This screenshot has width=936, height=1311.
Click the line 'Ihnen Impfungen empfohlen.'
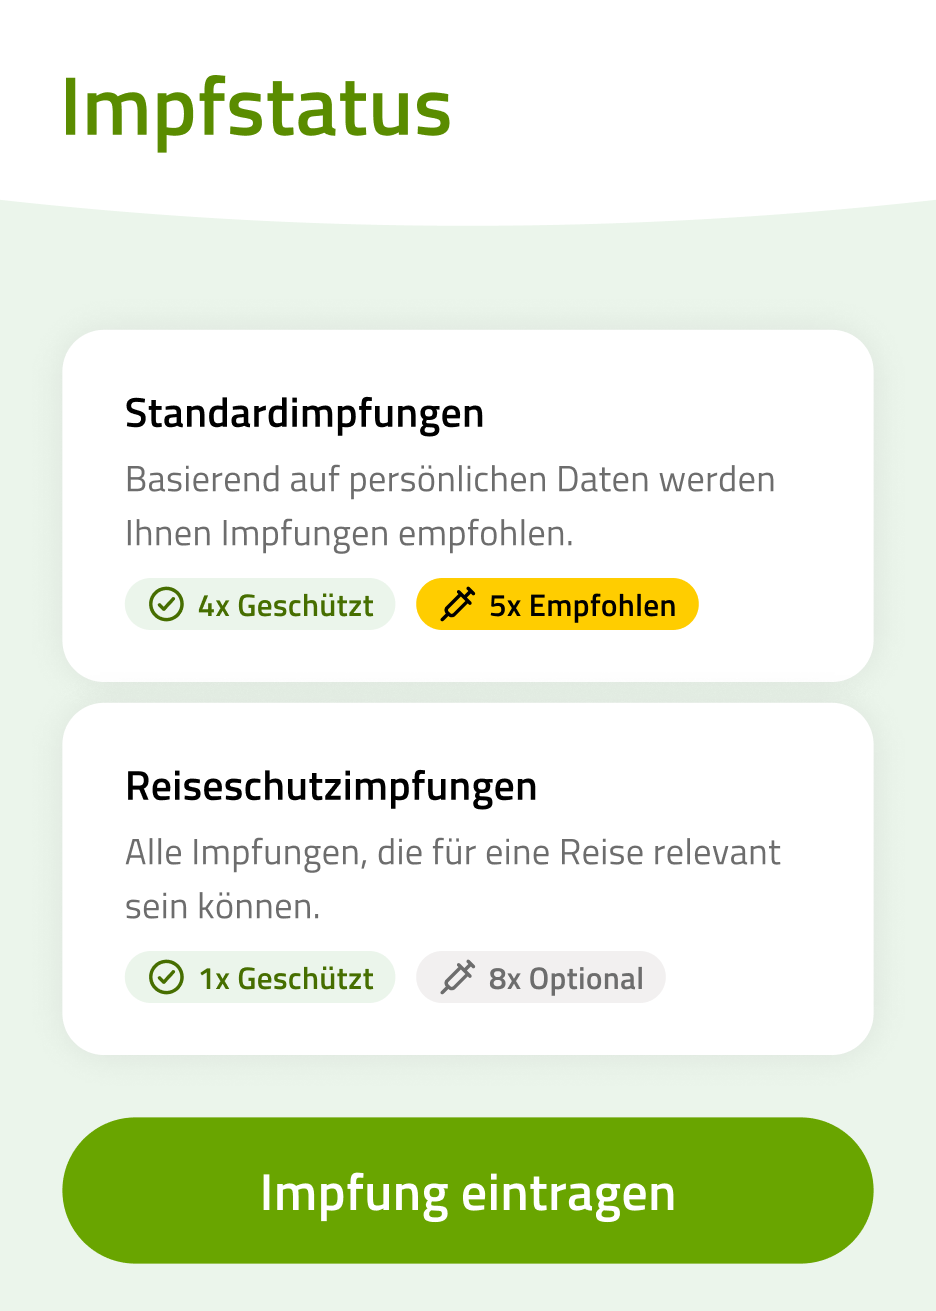point(349,534)
